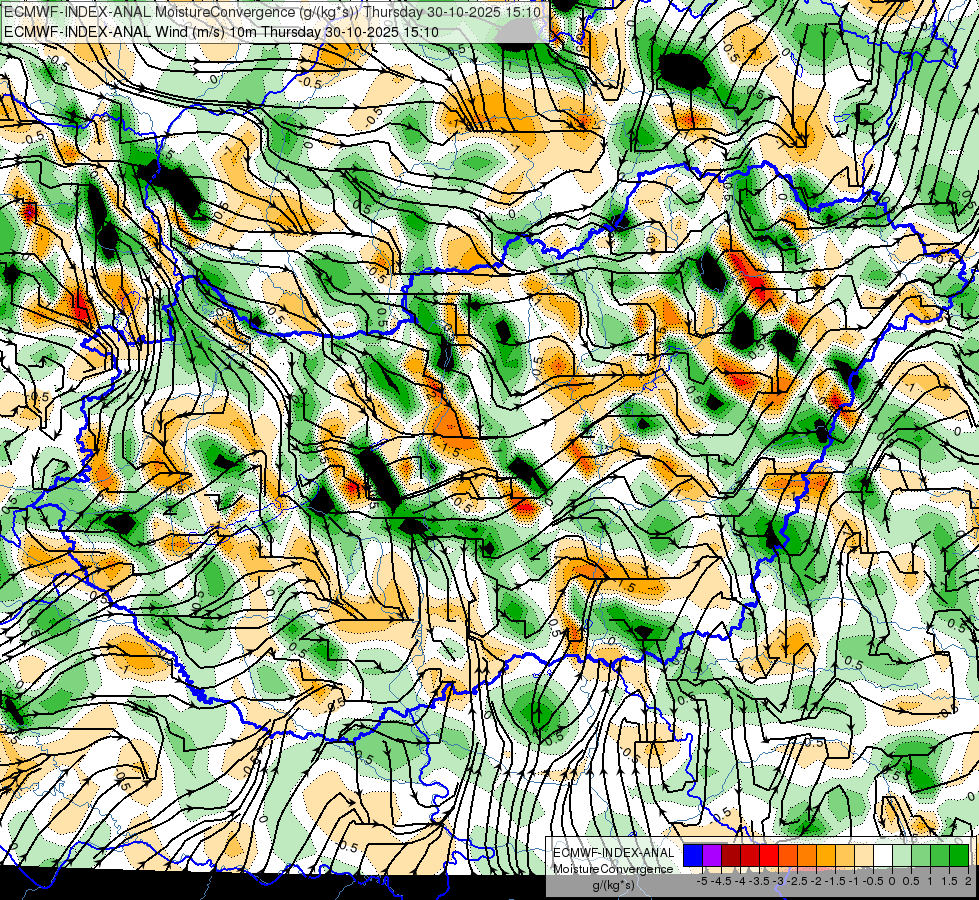Click the MoistureConvergence title line at the top
The image size is (979, 900).
click(273, 11)
